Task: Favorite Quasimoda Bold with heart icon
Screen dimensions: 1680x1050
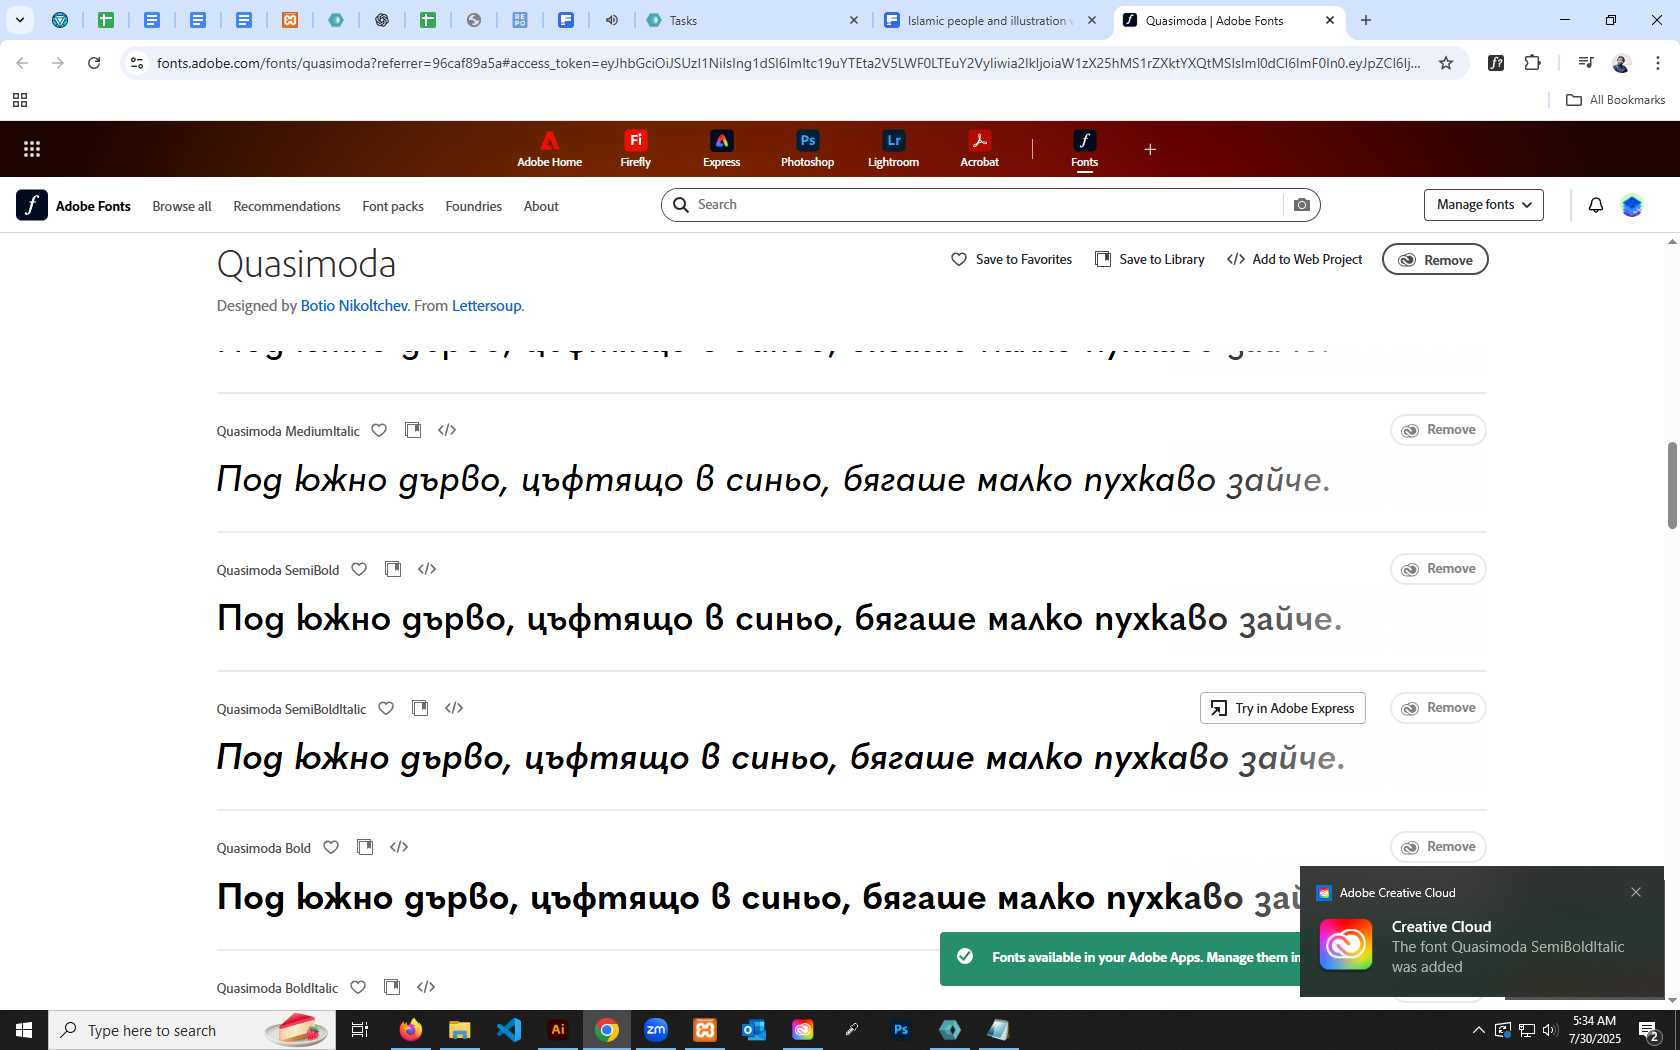Action: point(331,847)
